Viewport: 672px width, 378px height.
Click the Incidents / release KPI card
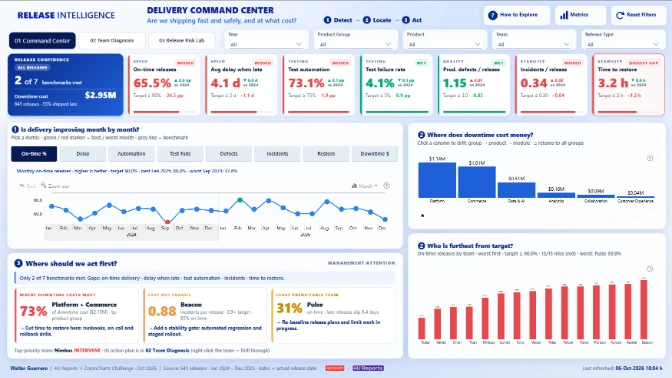coord(551,85)
